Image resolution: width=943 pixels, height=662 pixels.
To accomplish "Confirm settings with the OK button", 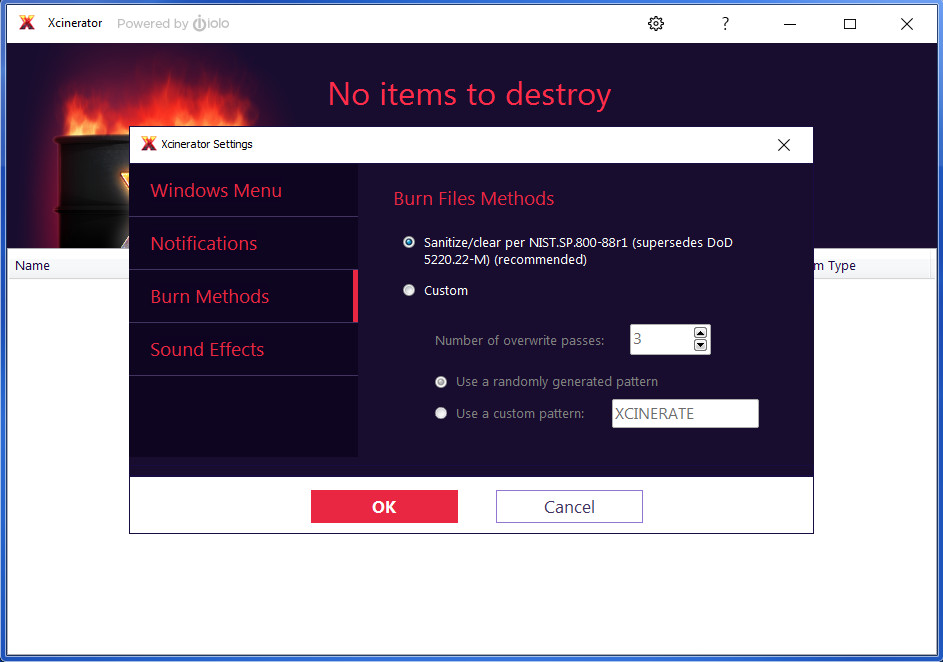I will 384,506.
